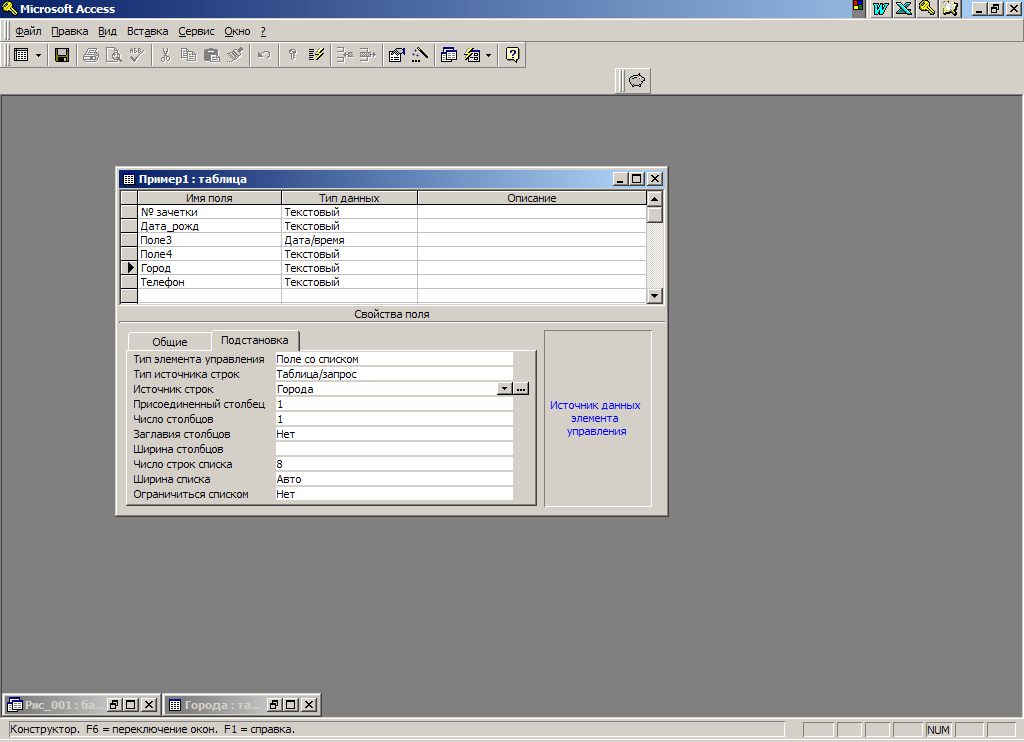1024x742 pixels.
Task: Click the Access key icon in shortcut bar
Action: (x=927, y=8)
